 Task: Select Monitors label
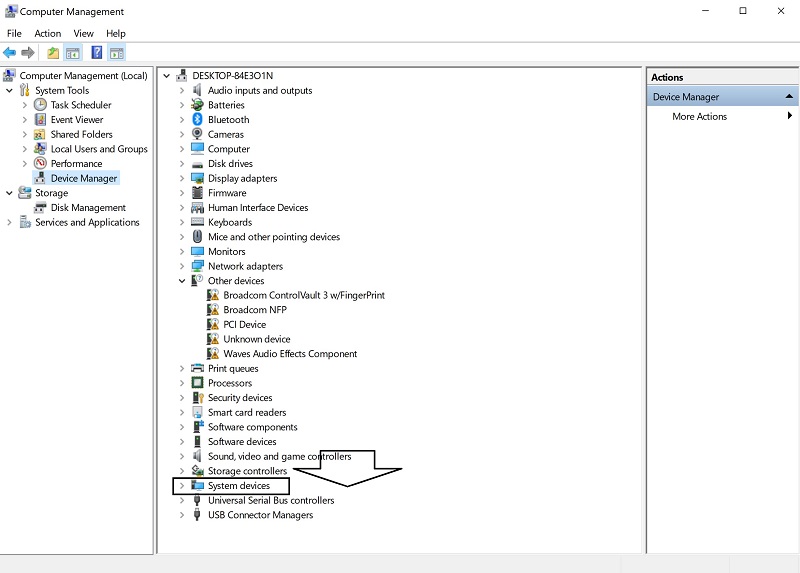(x=227, y=252)
